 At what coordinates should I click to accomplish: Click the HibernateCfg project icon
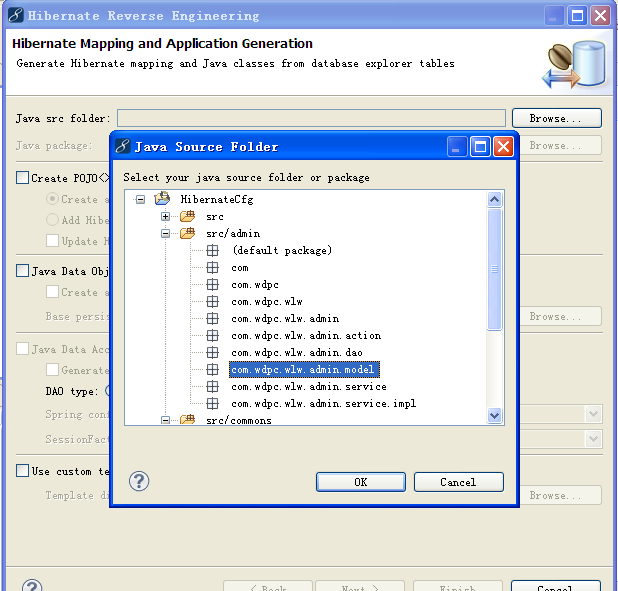162,199
